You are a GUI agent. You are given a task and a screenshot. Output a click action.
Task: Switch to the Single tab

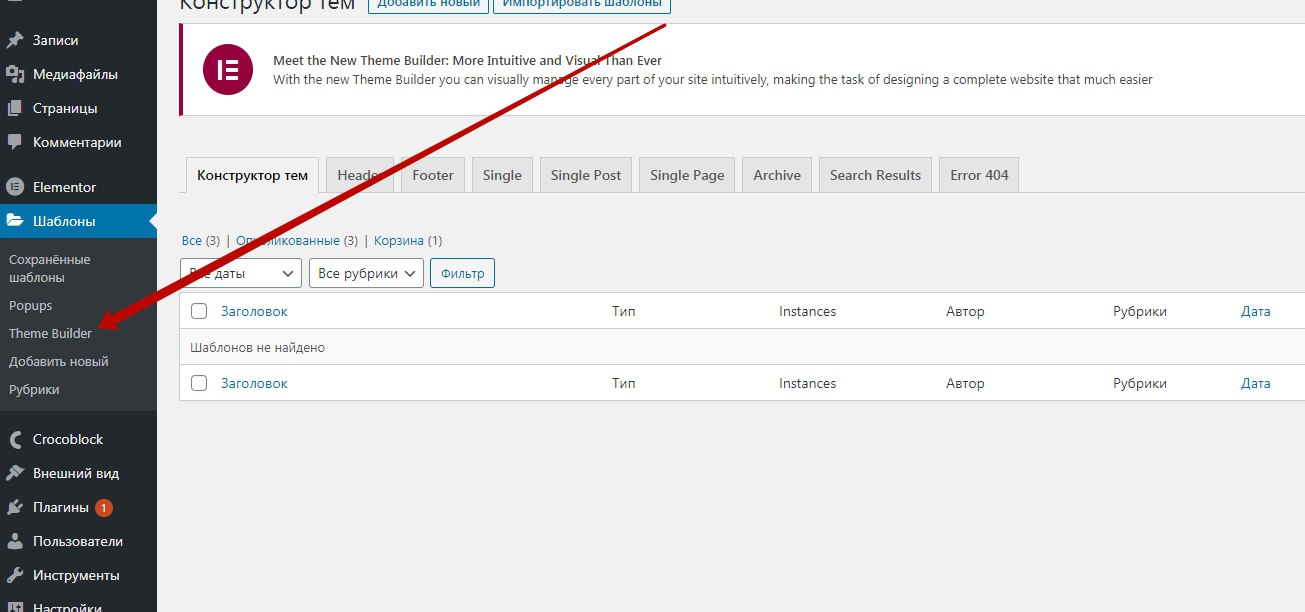(x=502, y=175)
